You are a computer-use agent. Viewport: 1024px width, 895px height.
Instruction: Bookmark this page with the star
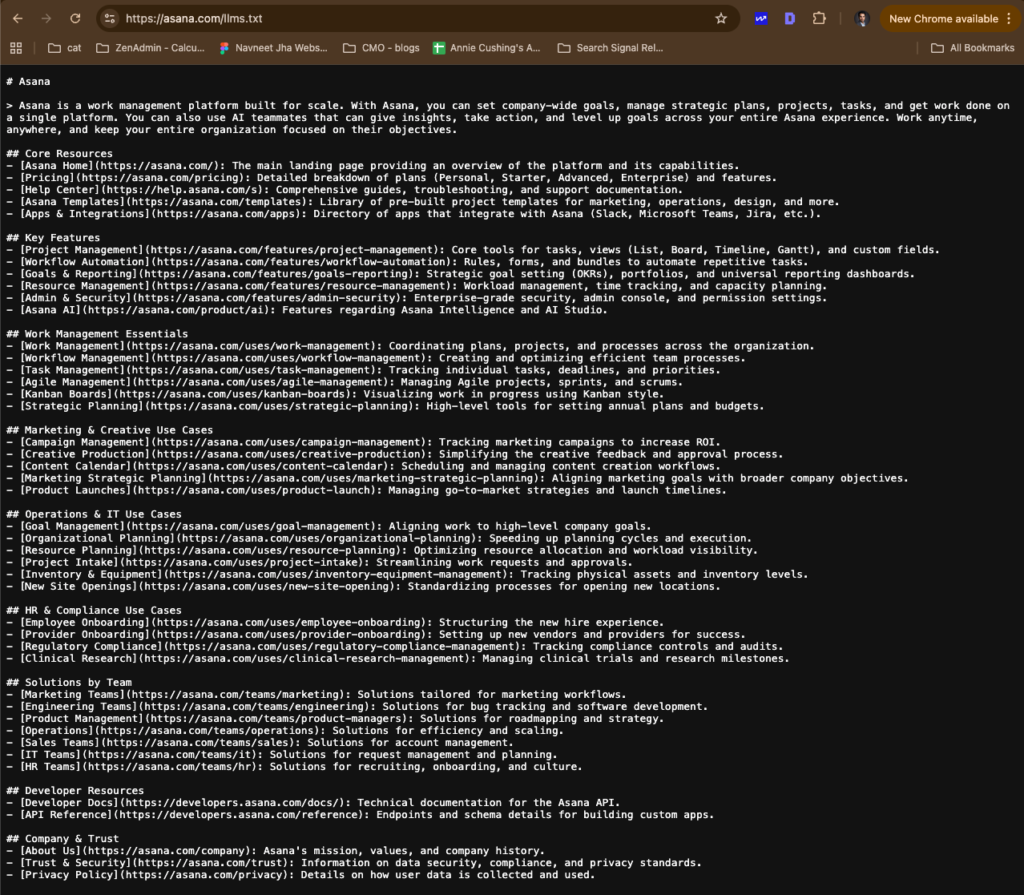point(721,18)
